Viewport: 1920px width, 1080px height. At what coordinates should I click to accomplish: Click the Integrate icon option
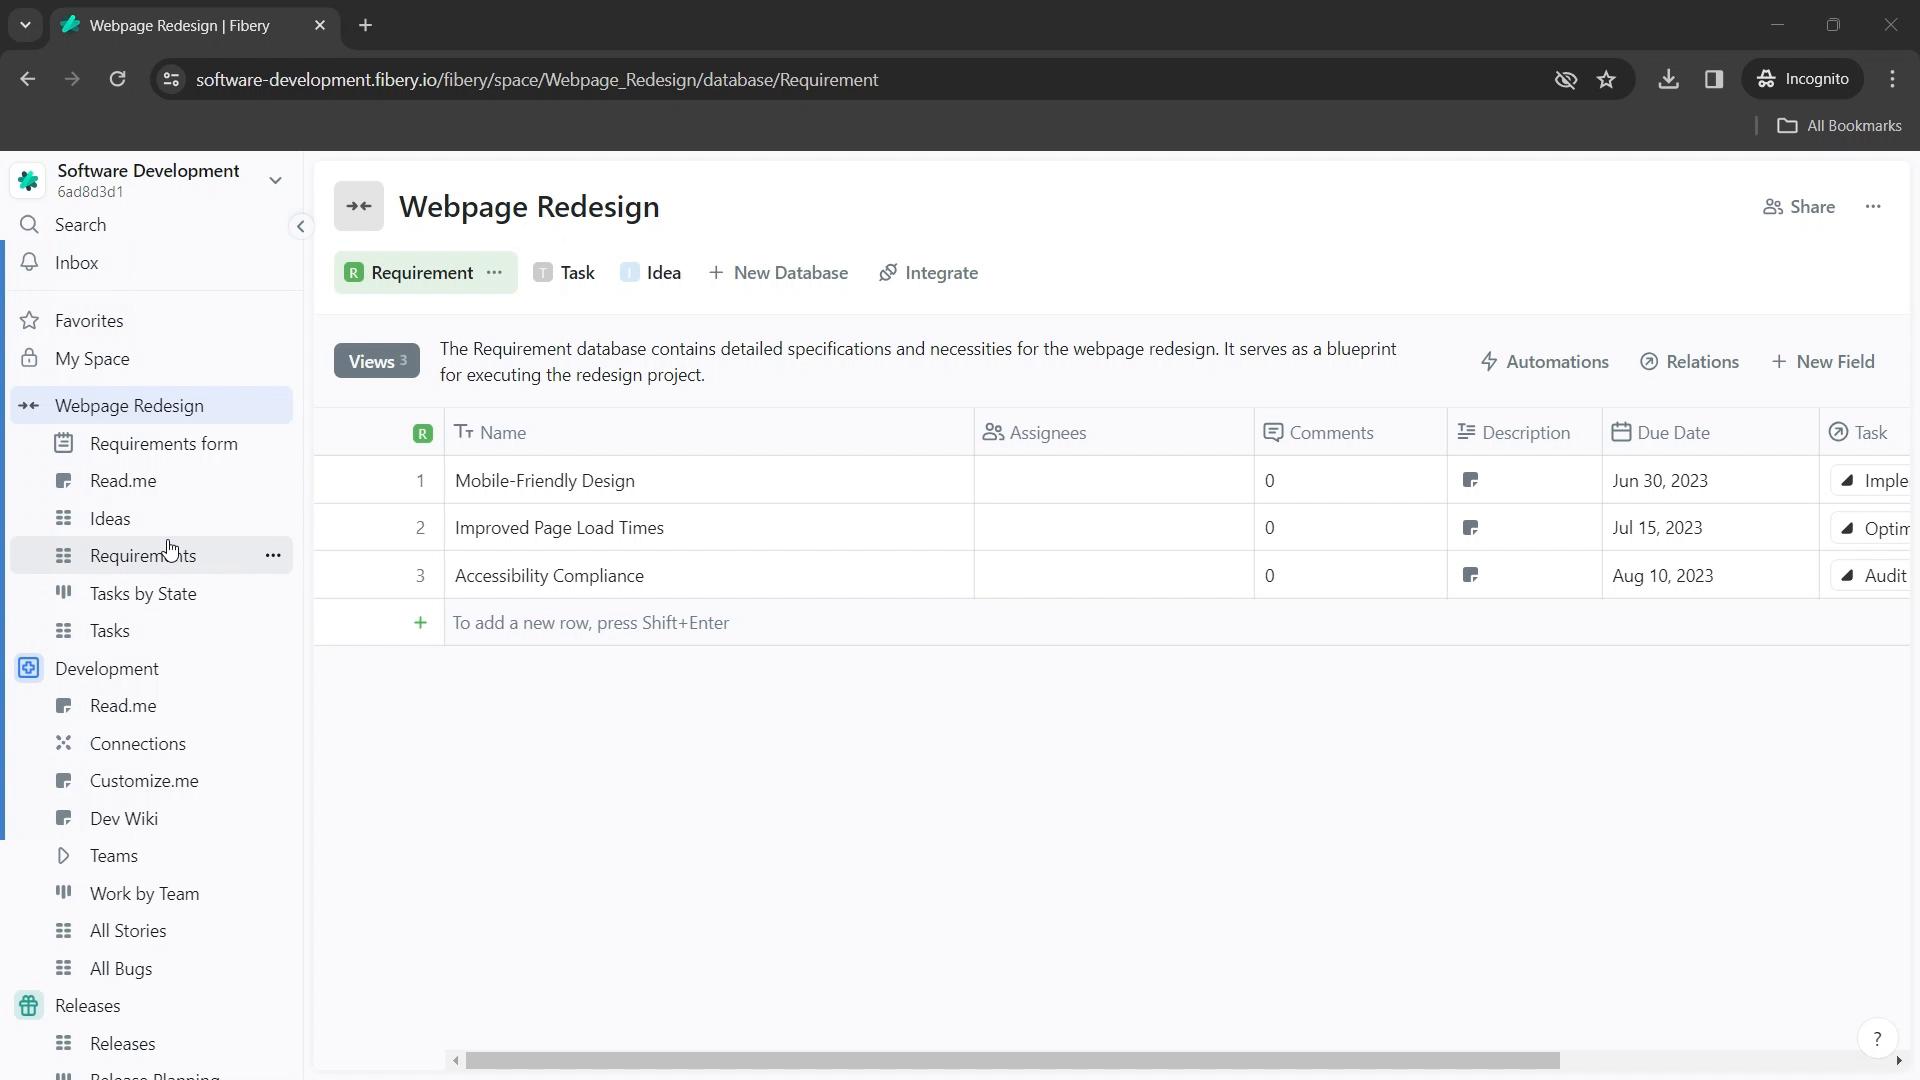coord(891,272)
